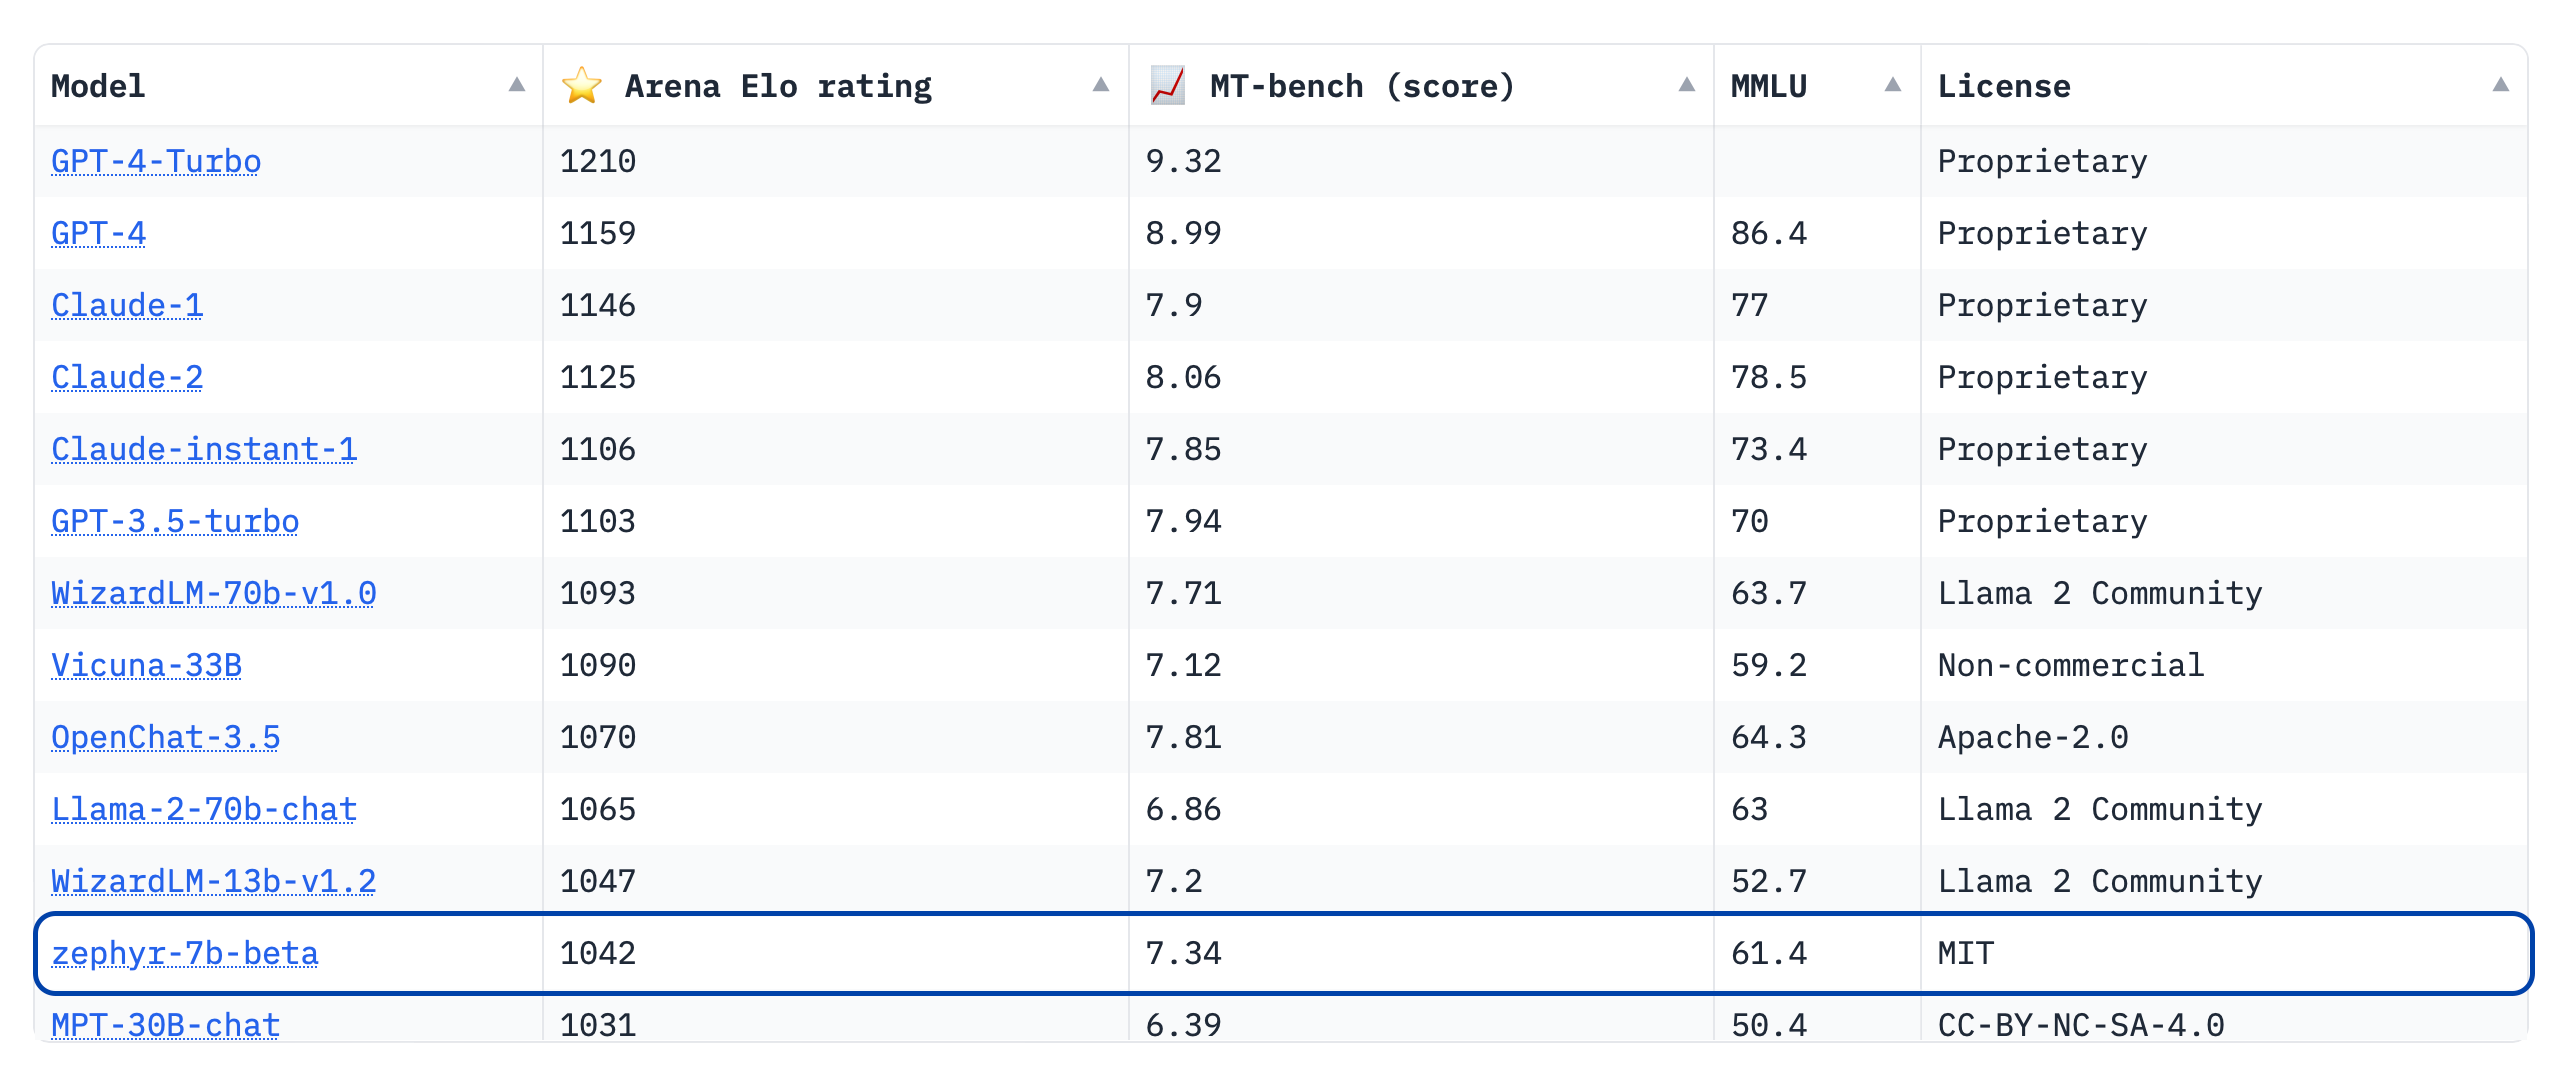
Task: Click the MIT license cell
Action: tap(1965, 953)
